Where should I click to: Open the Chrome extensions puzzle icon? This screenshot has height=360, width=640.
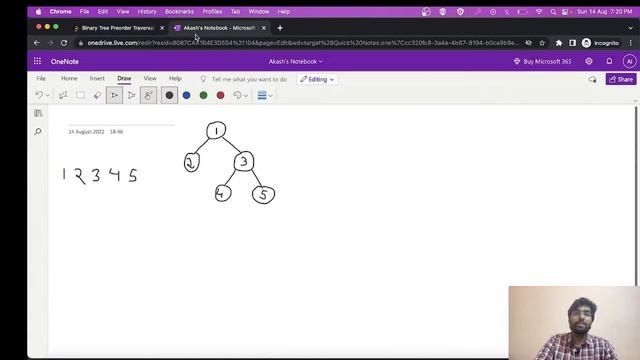(559, 43)
